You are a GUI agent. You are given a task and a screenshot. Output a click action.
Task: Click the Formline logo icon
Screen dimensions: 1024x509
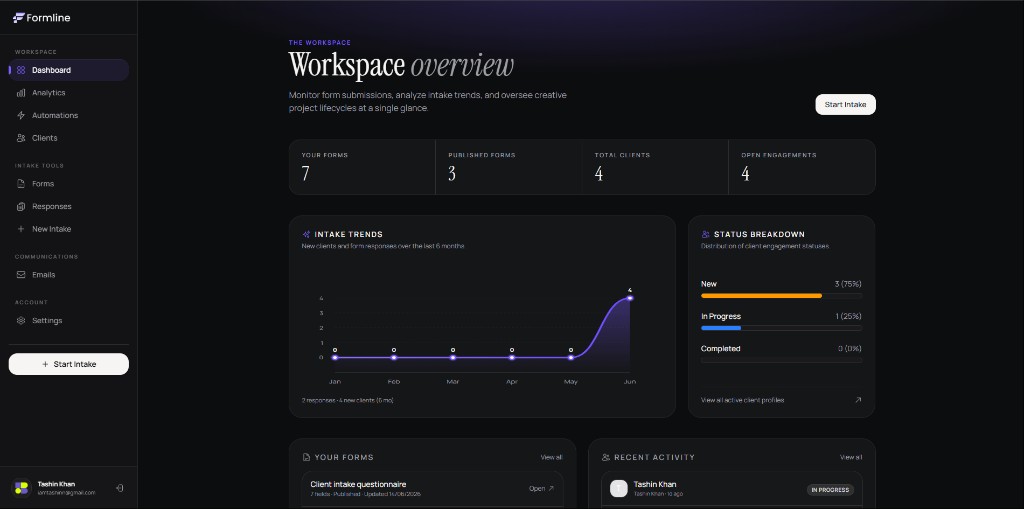click(18, 18)
